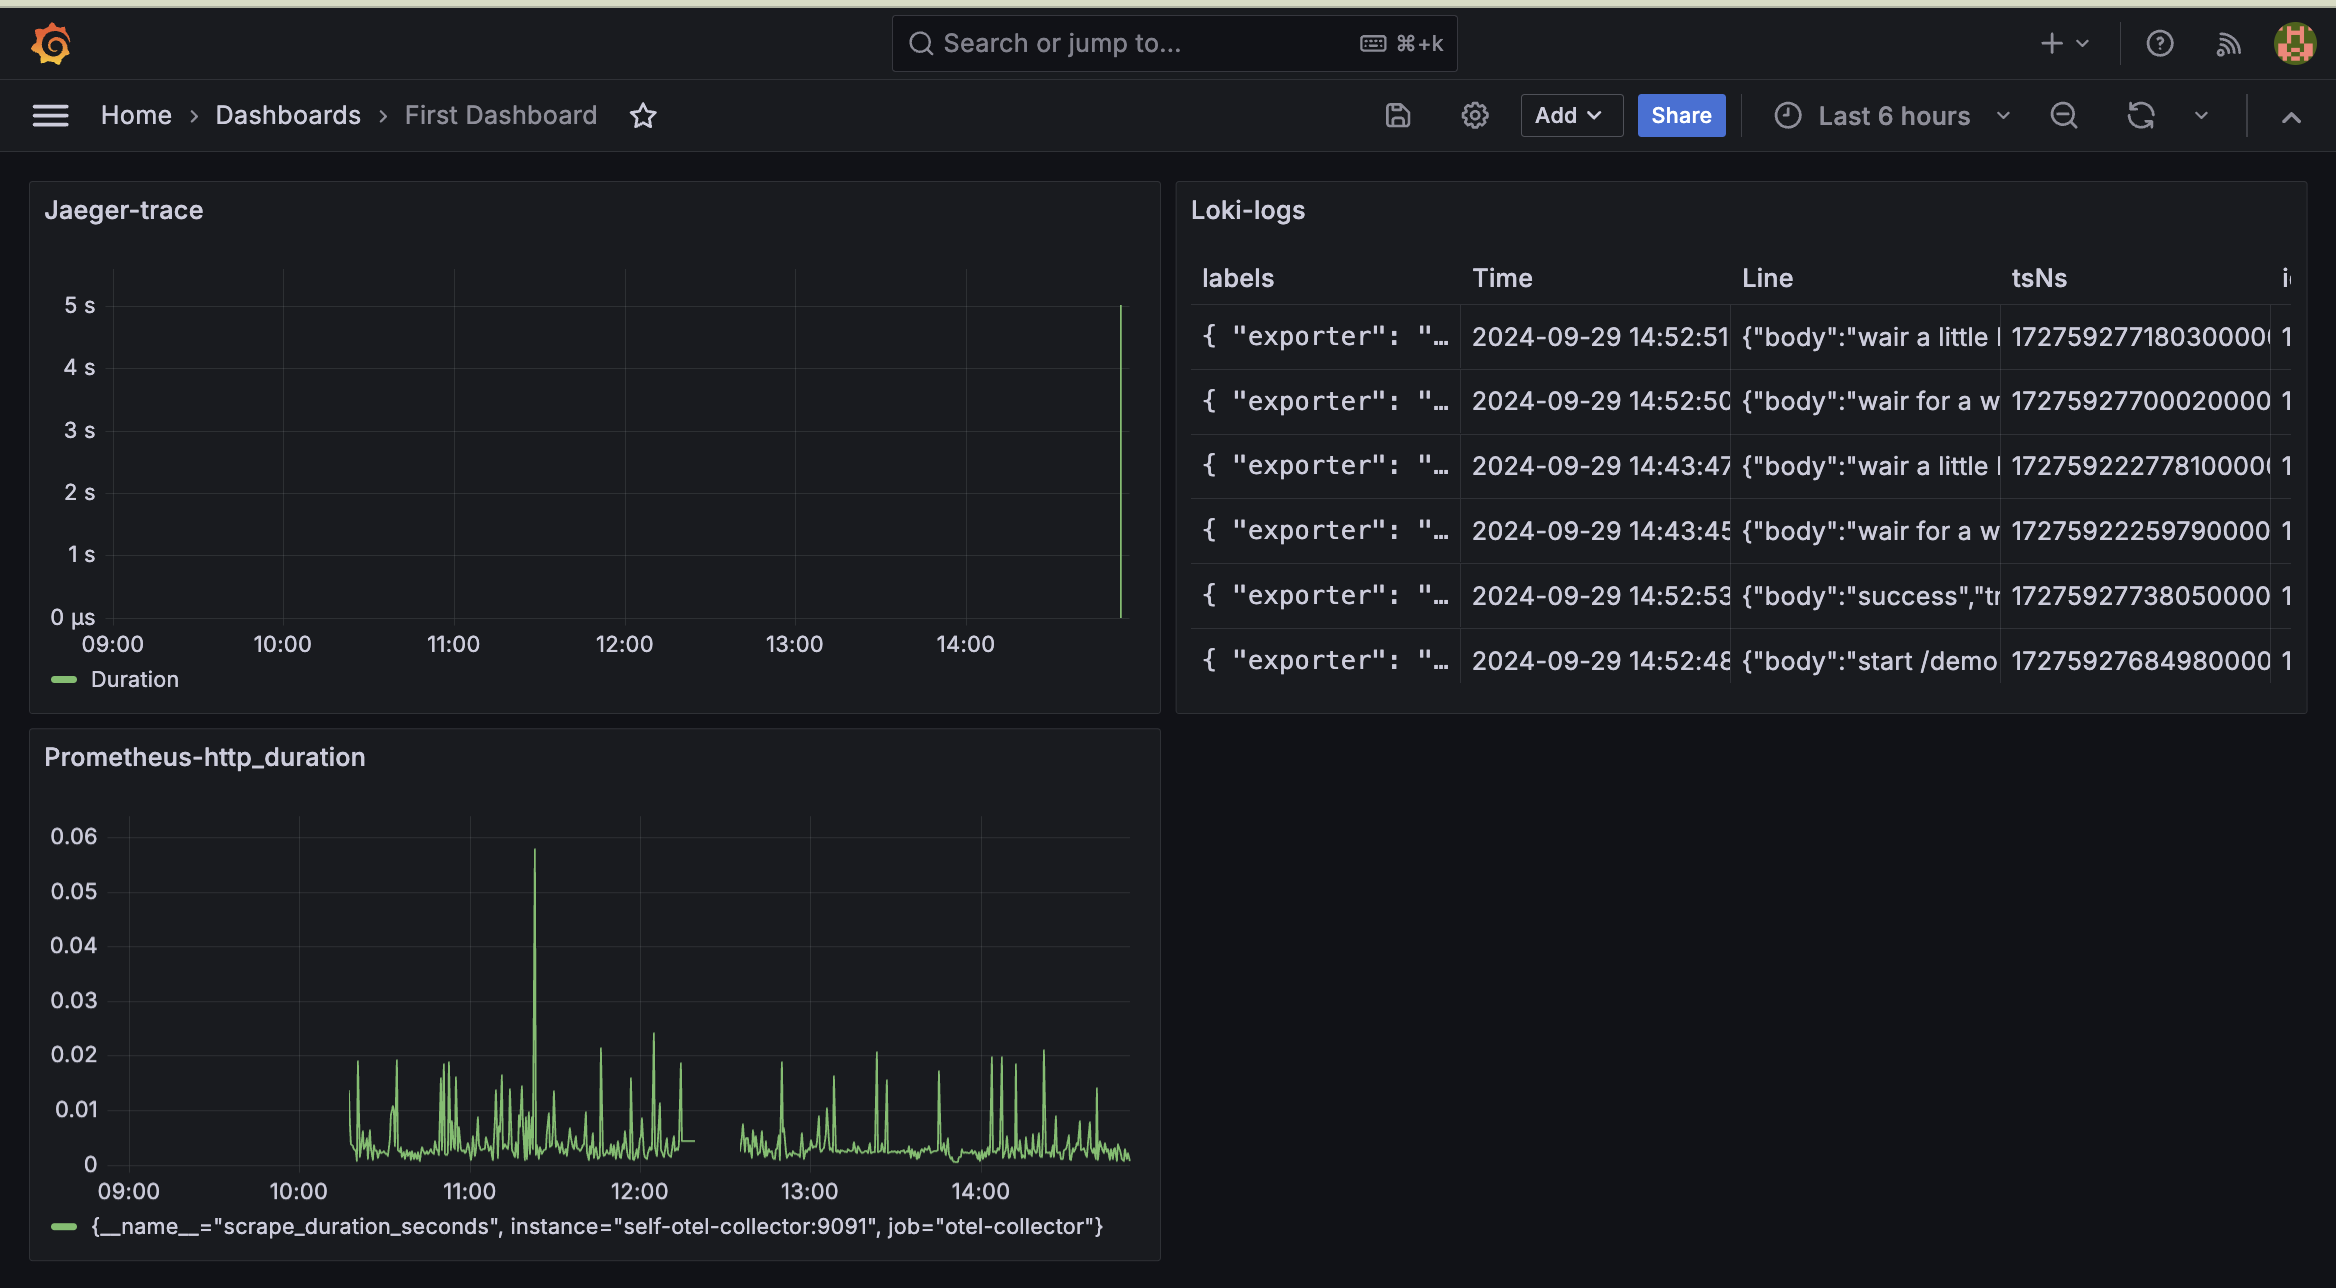
Task: Click the Share button
Action: tap(1681, 116)
